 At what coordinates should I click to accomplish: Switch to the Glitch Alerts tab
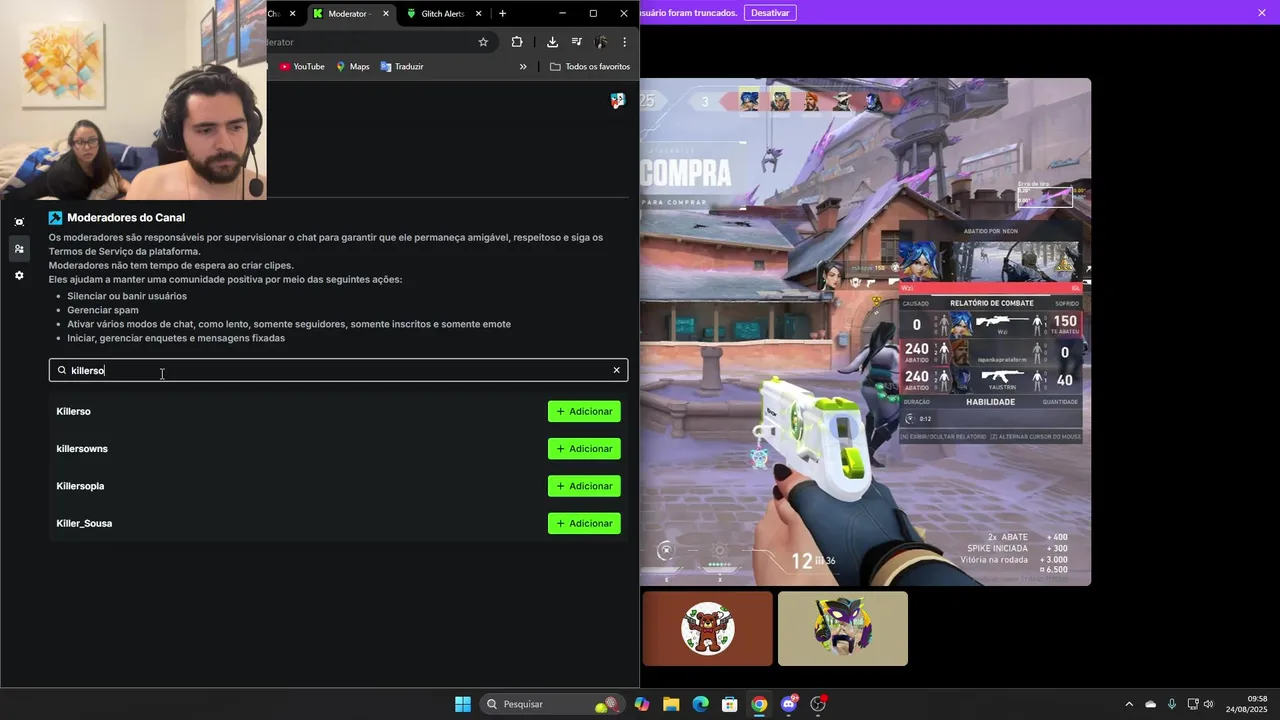(443, 14)
